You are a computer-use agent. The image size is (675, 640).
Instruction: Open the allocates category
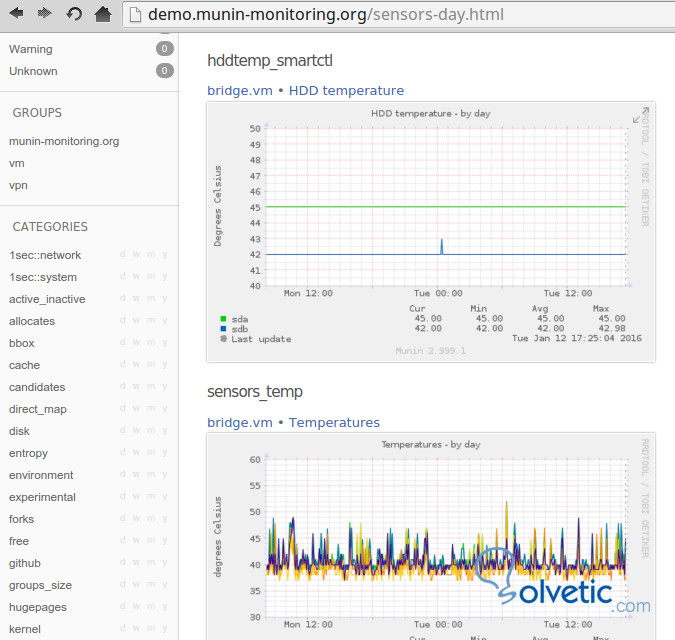coord(32,321)
